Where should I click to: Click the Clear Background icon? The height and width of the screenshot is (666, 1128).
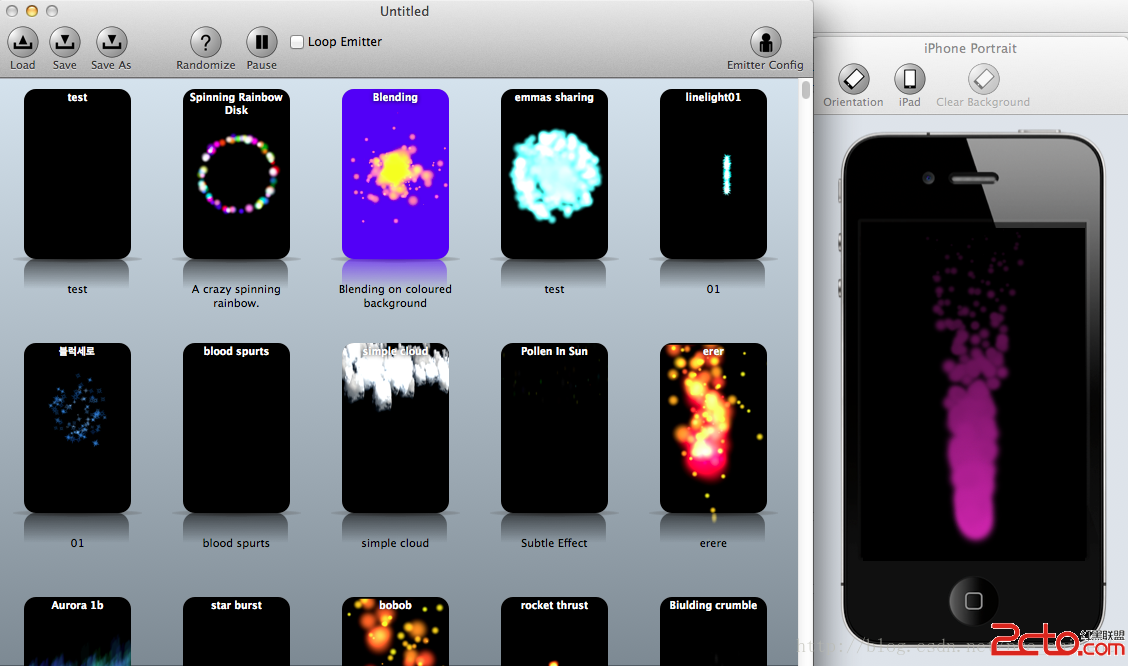[983, 79]
